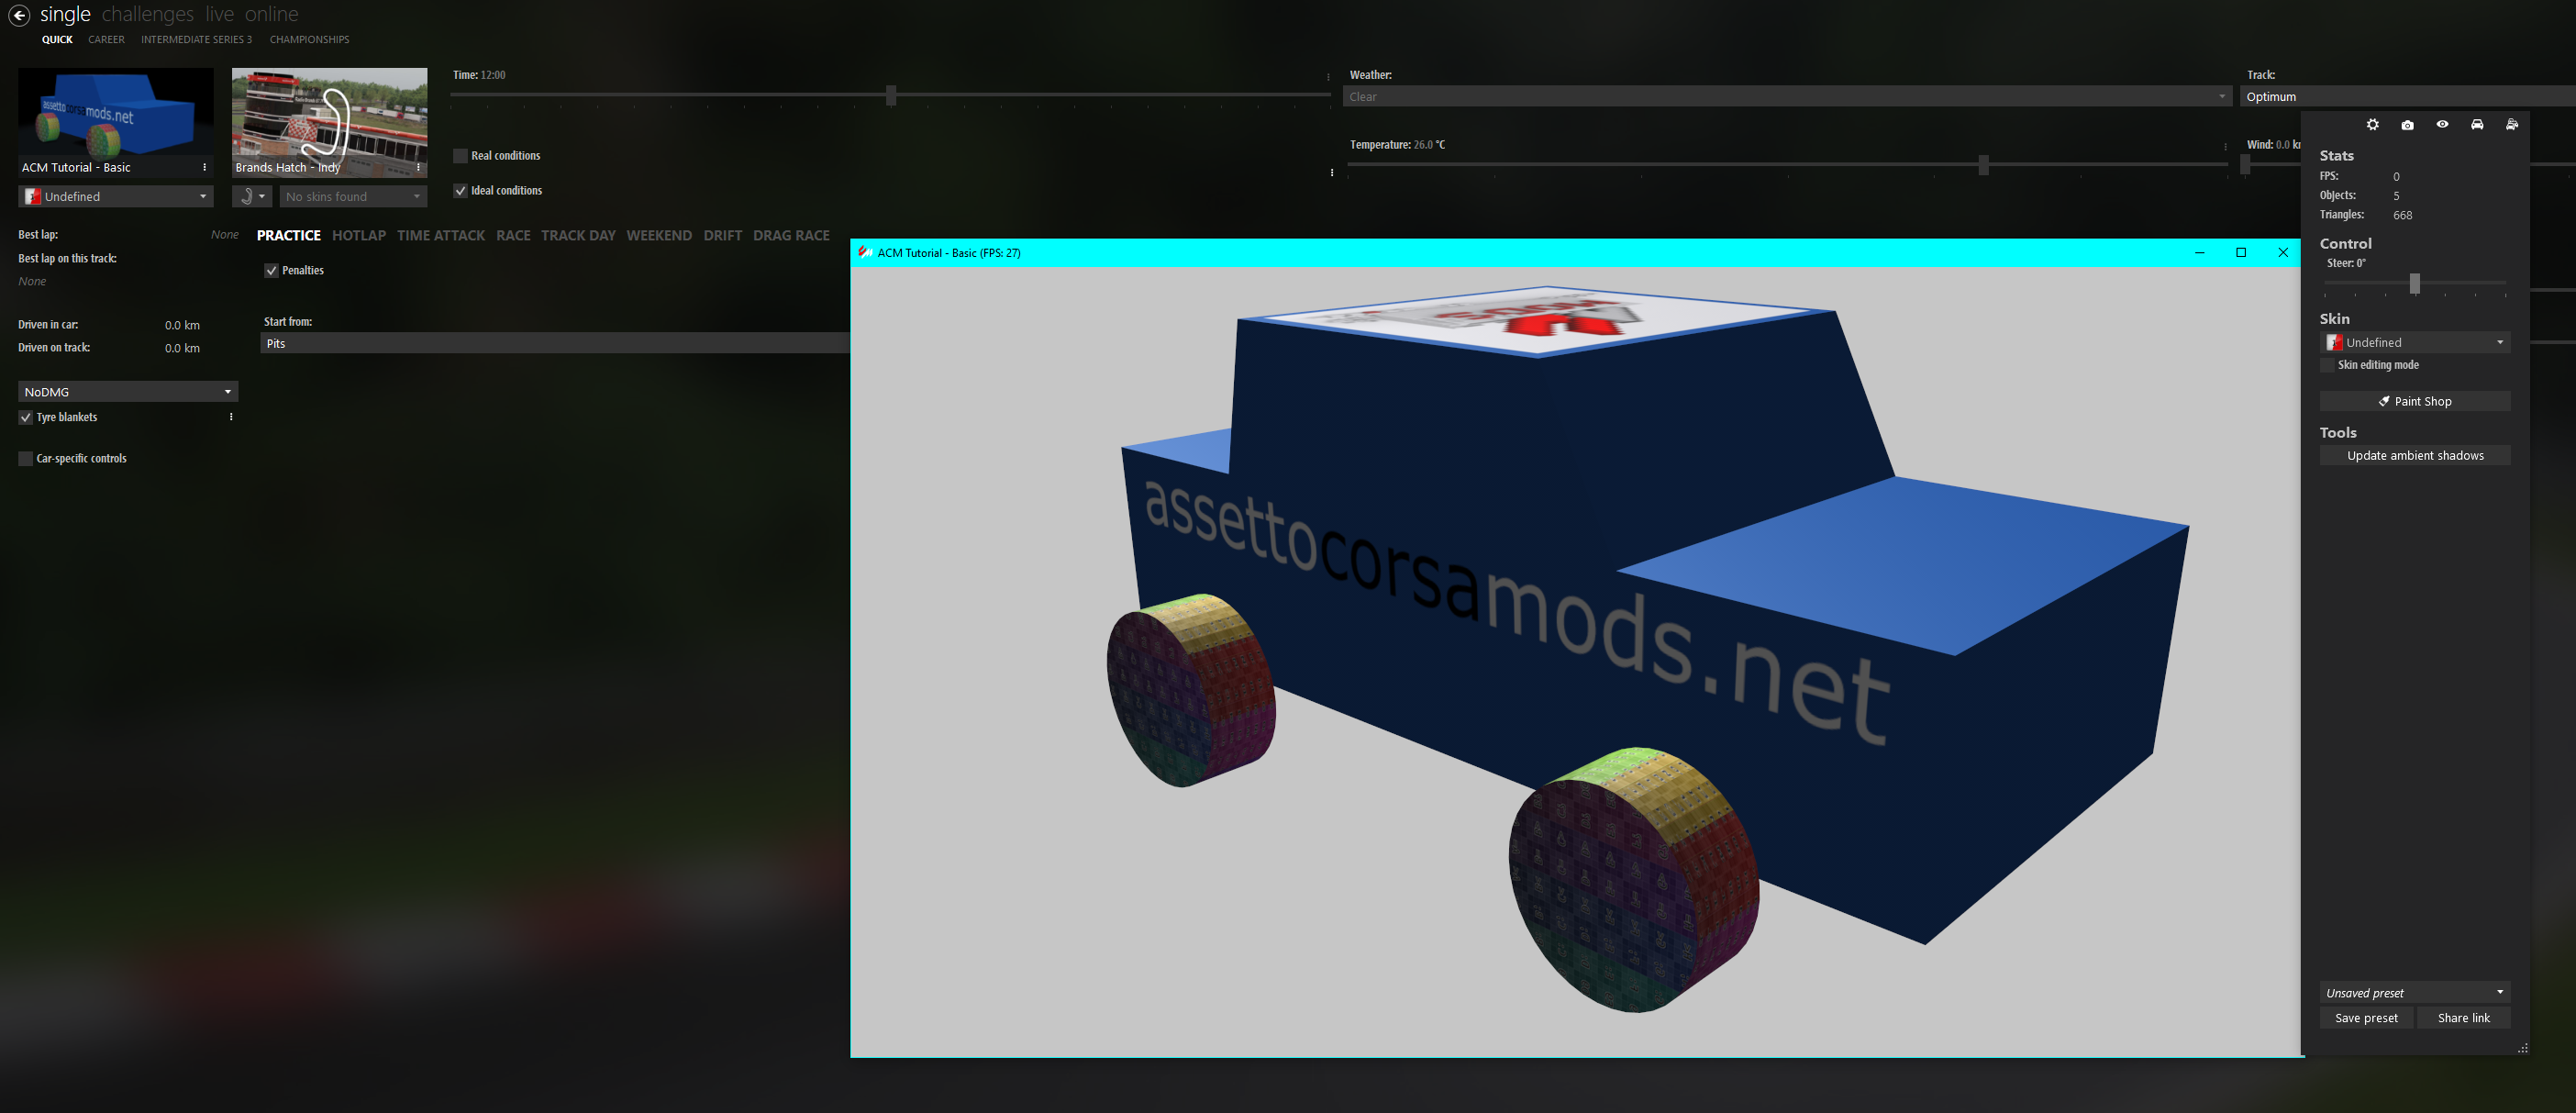
Task: Toggle Ideal conditions checkbox
Action: (x=460, y=190)
